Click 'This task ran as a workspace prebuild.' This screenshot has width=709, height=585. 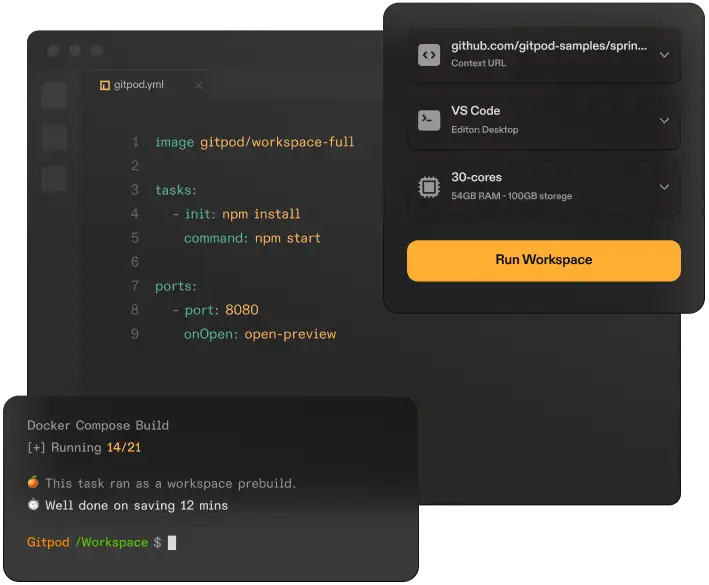point(170,484)
